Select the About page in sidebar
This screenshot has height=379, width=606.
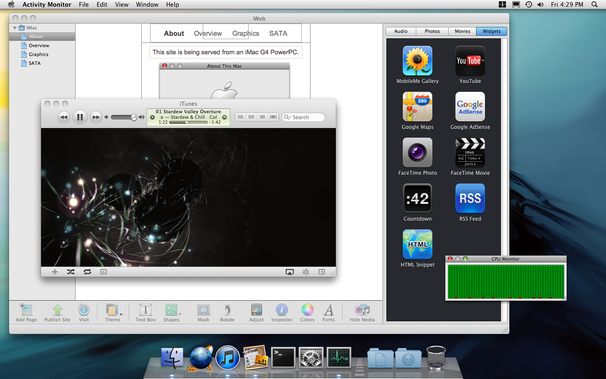[43, 37]
